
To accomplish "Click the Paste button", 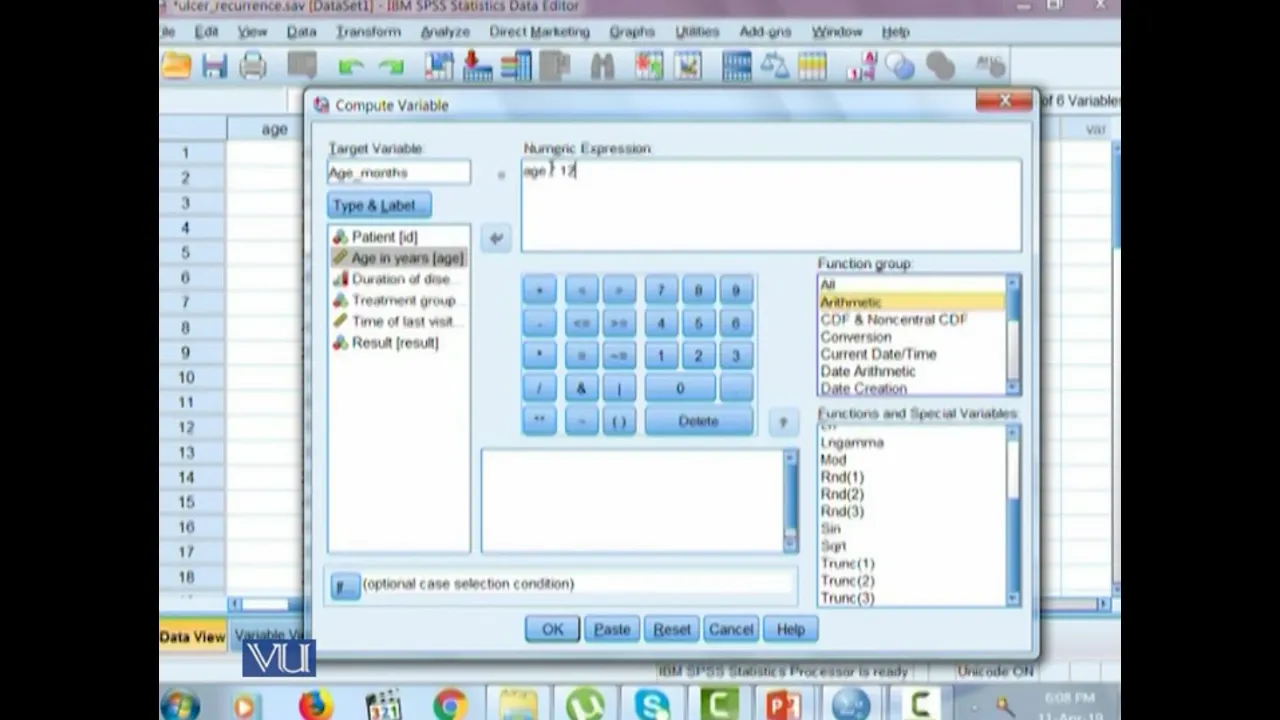I will 612,629.
